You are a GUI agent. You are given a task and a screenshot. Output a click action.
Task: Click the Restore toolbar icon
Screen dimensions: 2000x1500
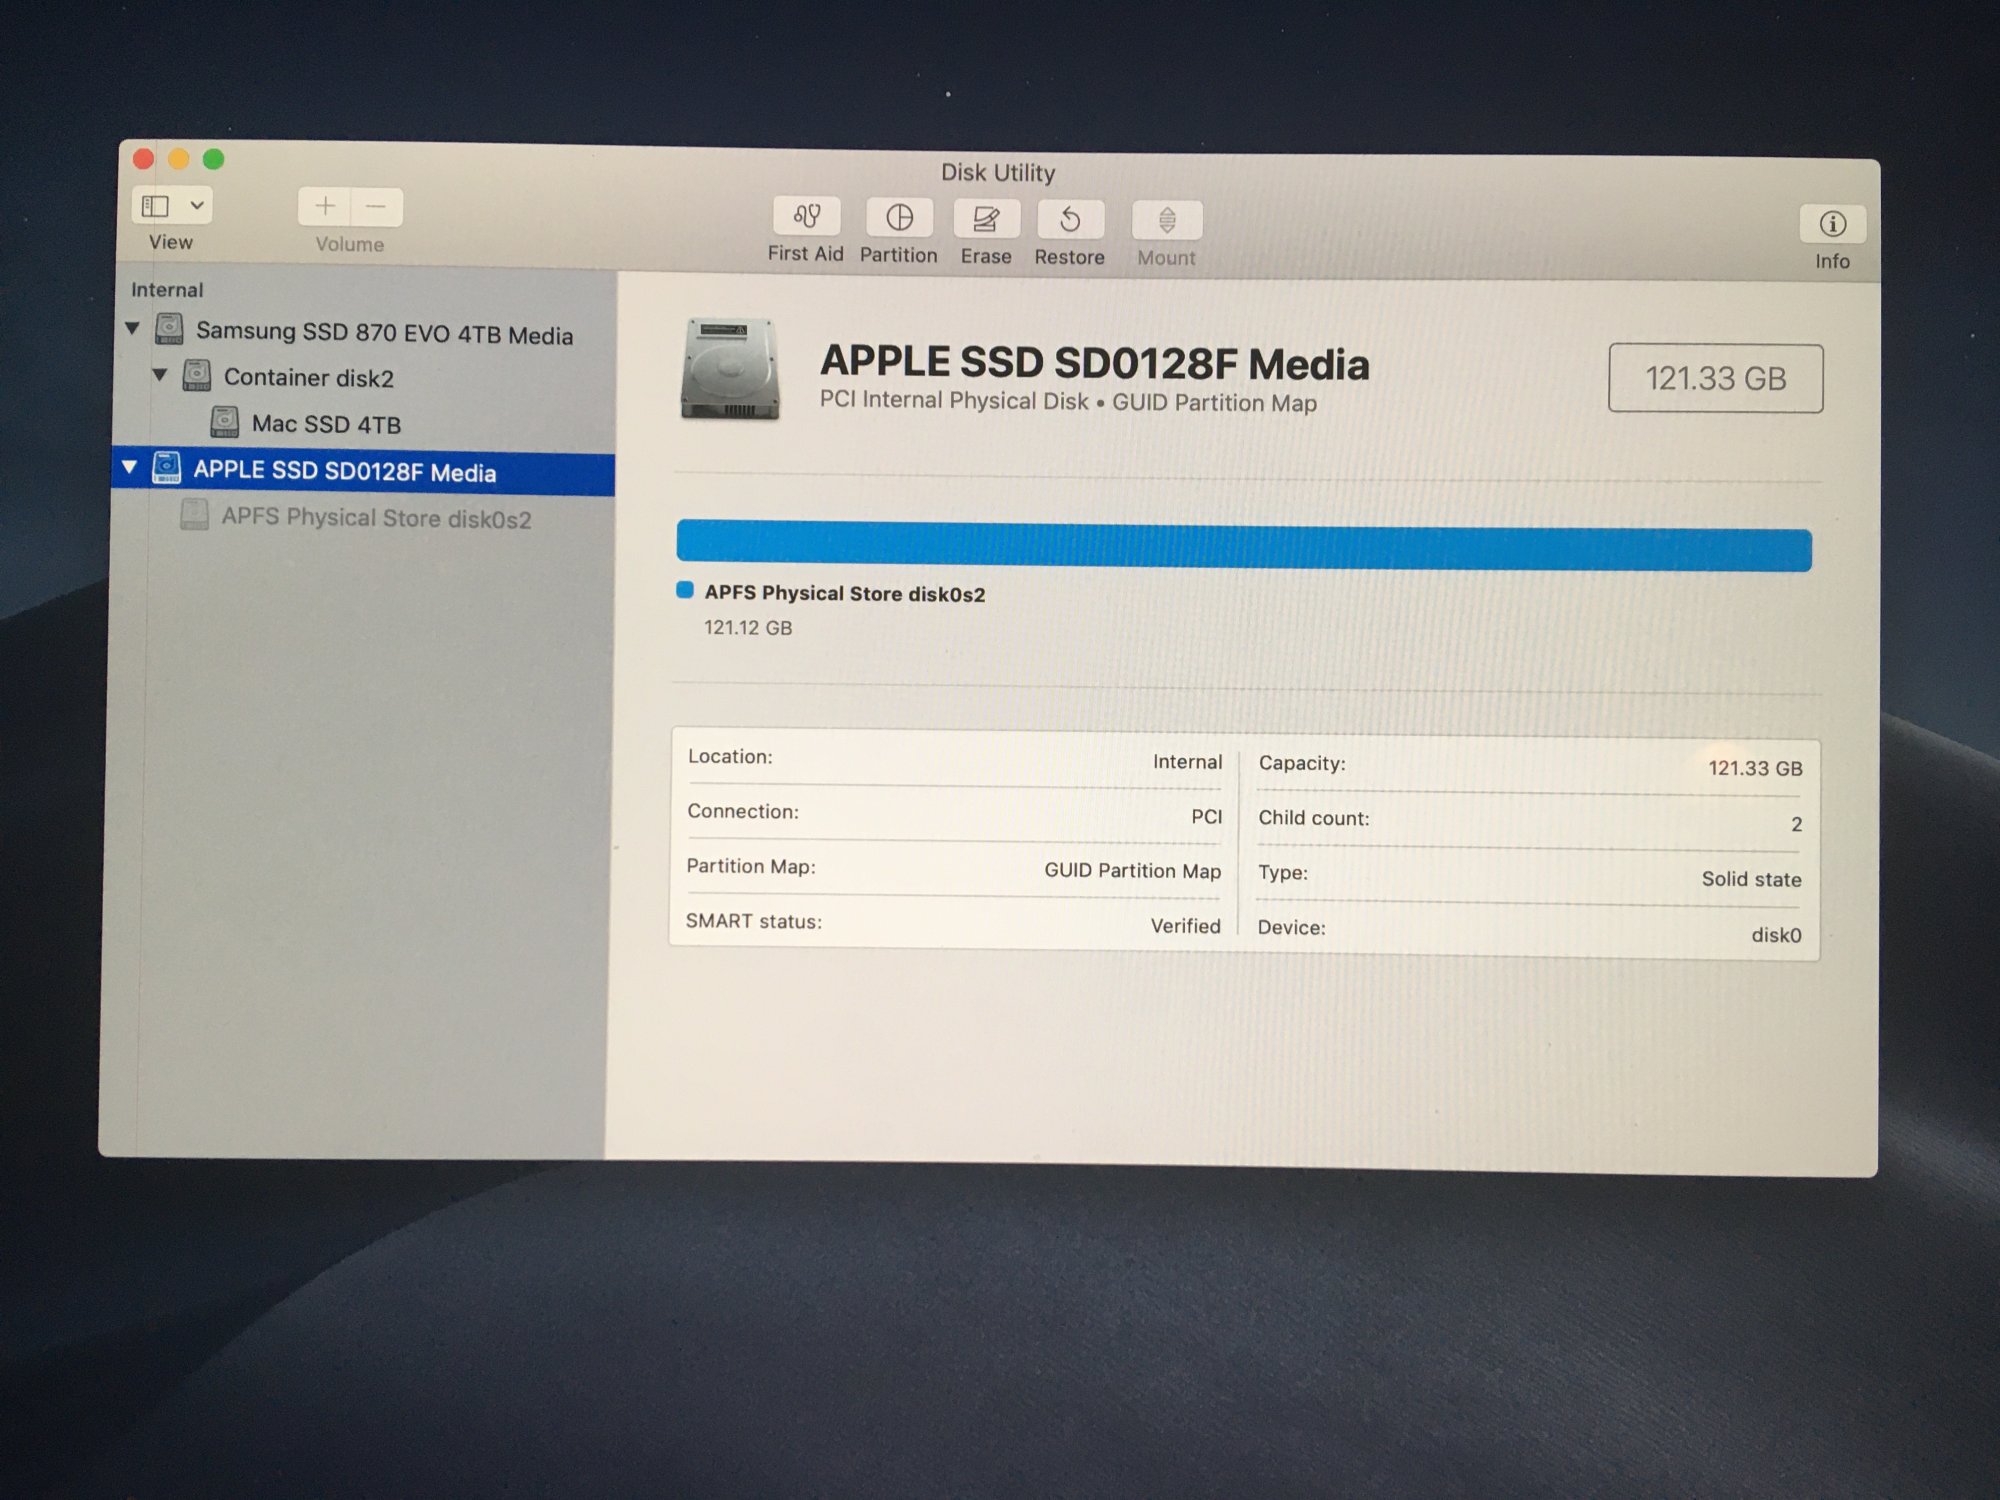[x=1069, y=220]
